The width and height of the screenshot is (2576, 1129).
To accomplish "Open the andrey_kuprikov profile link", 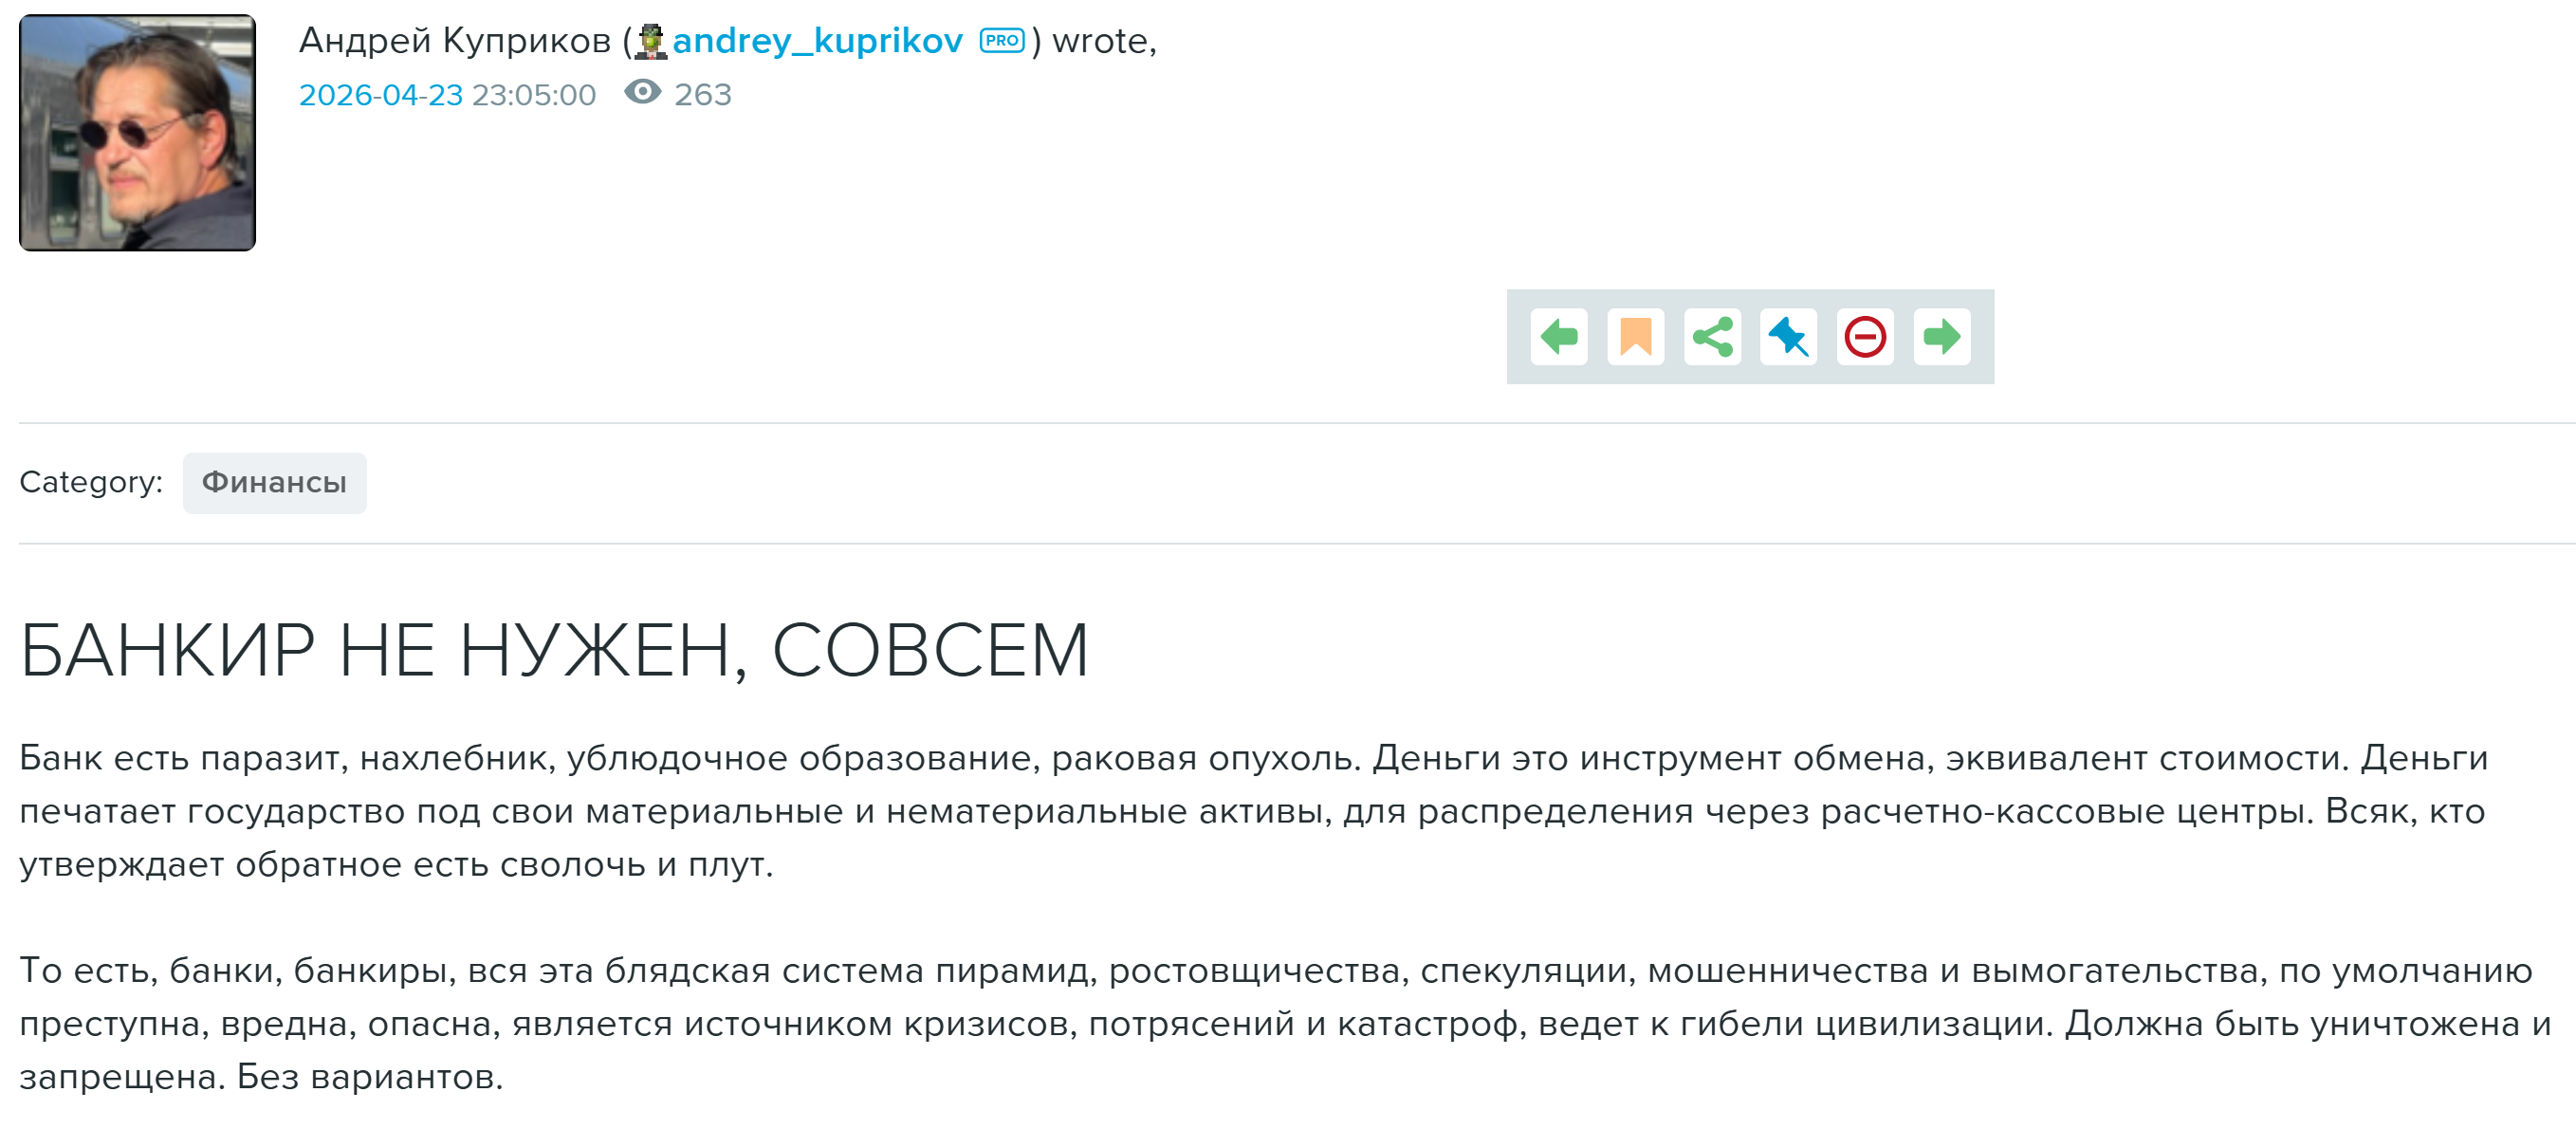I will (817, 41).
